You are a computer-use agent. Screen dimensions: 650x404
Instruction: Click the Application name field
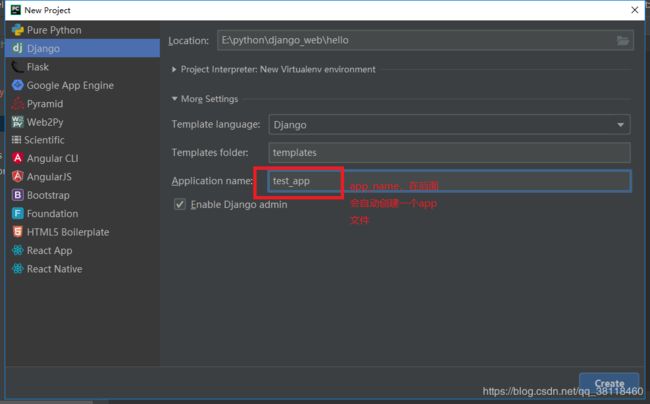(449, 181)
